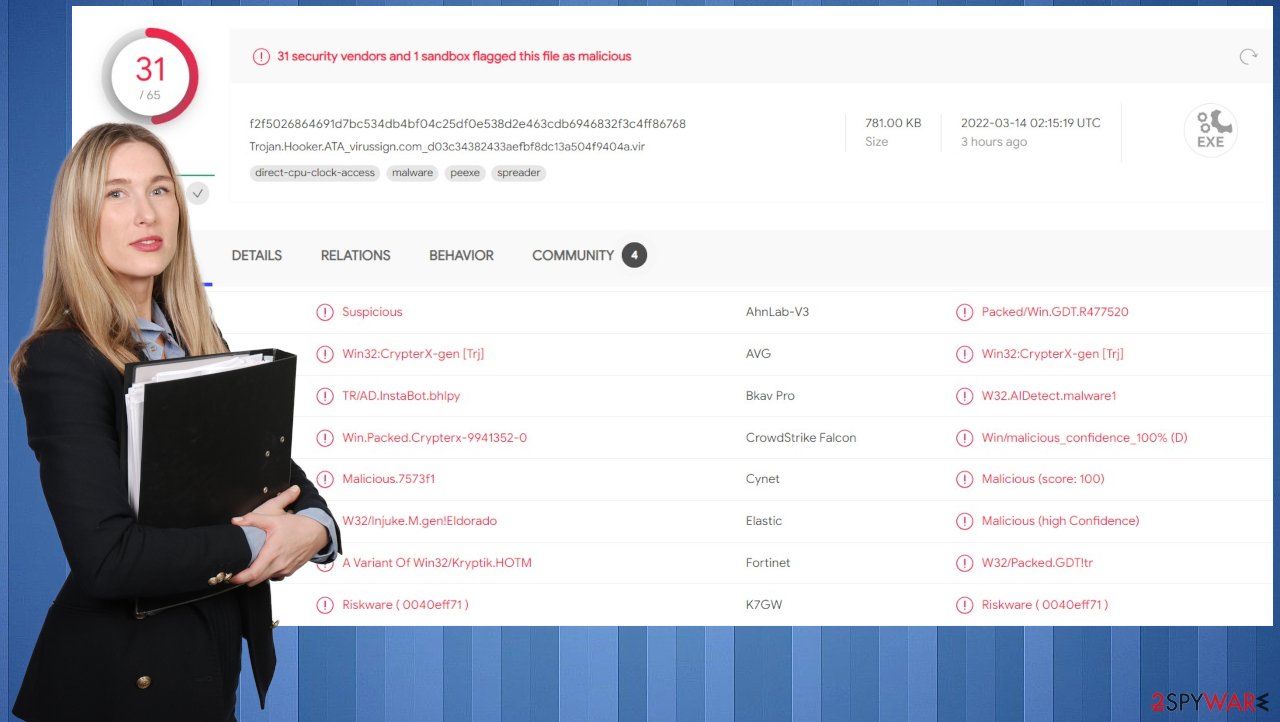Click the alert icon beside W32/Packed.GDT!tr

(x=964, y=563)
